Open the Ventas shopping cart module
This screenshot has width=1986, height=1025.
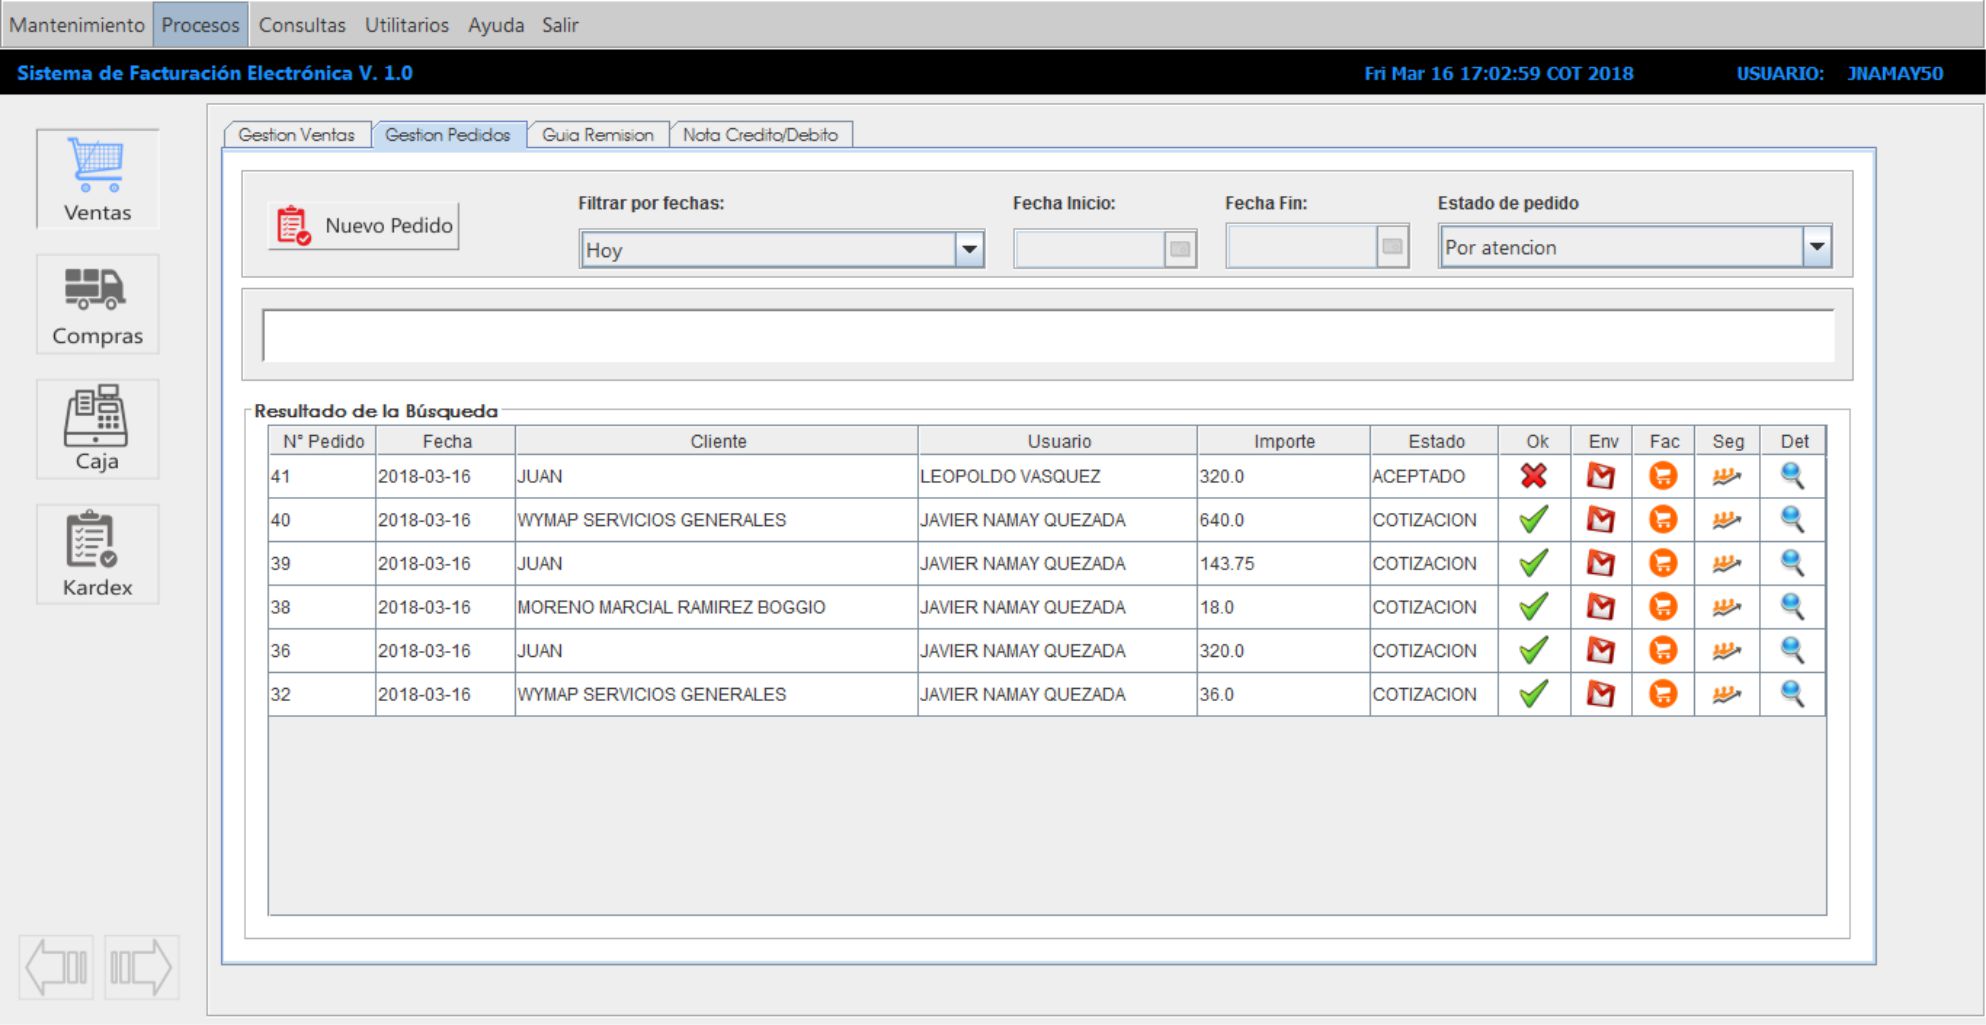[x=97, y=179]
